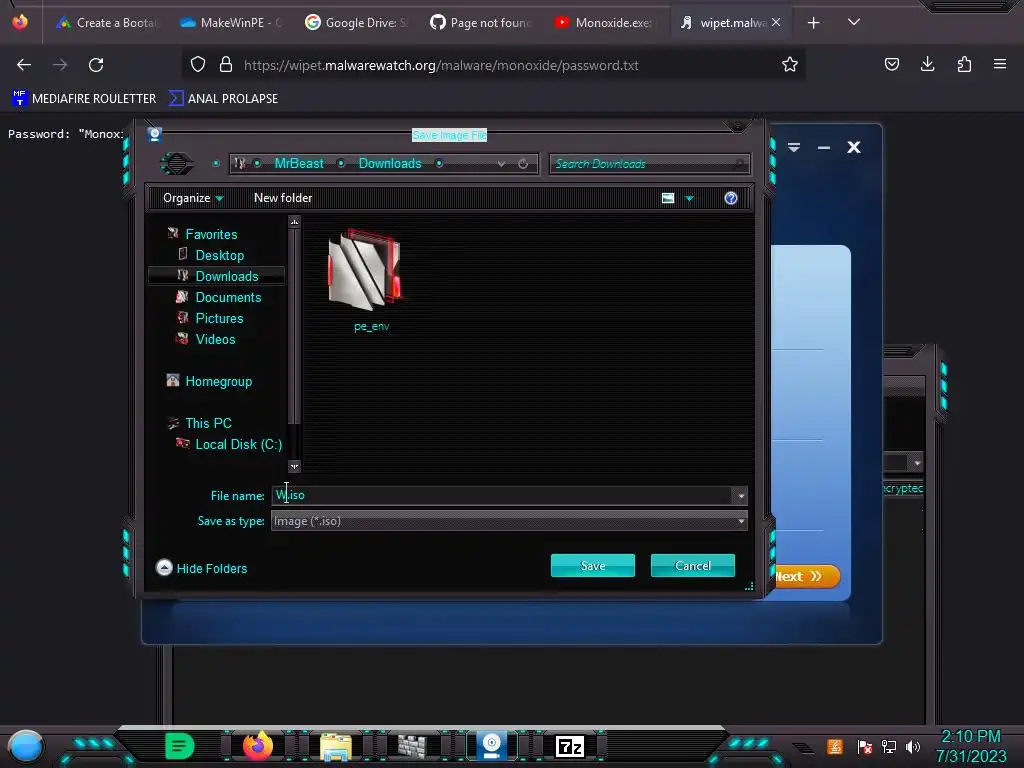Expand the view options arrow
This screenshot has height=768, width=1024.
point(689,198)
